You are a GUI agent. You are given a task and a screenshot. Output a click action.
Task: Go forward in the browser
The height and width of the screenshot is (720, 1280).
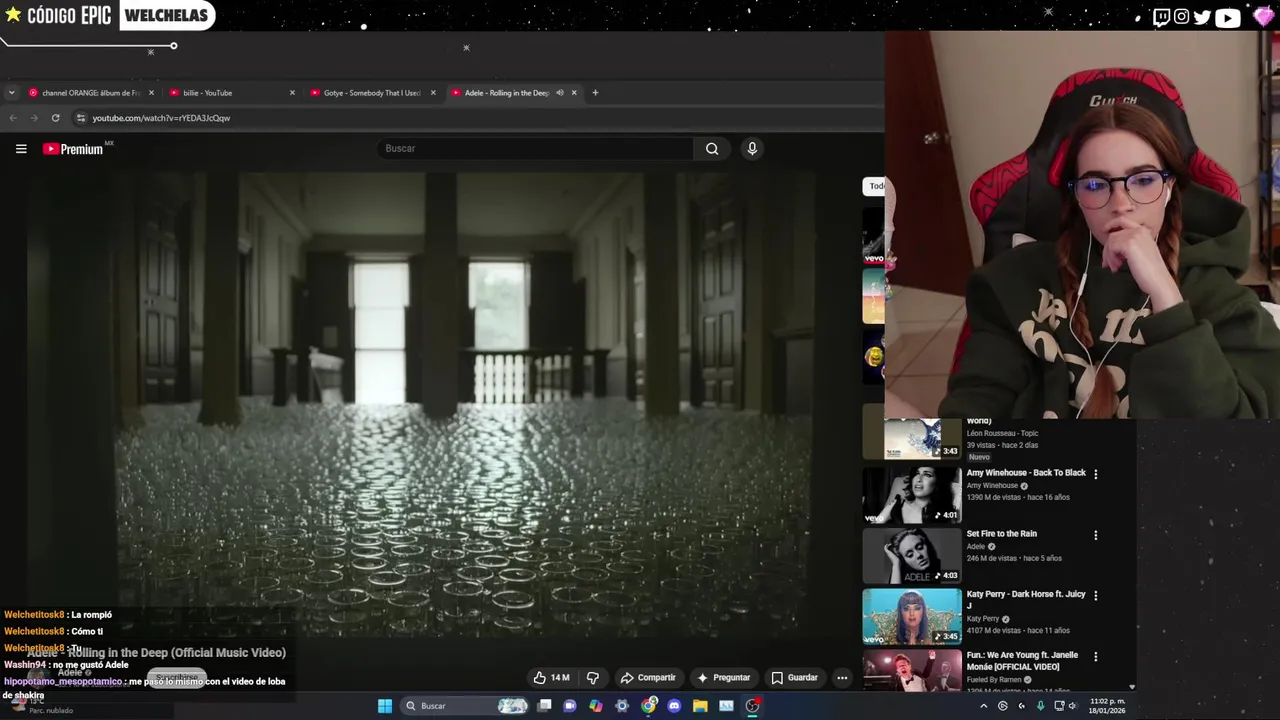click(34, 118)
